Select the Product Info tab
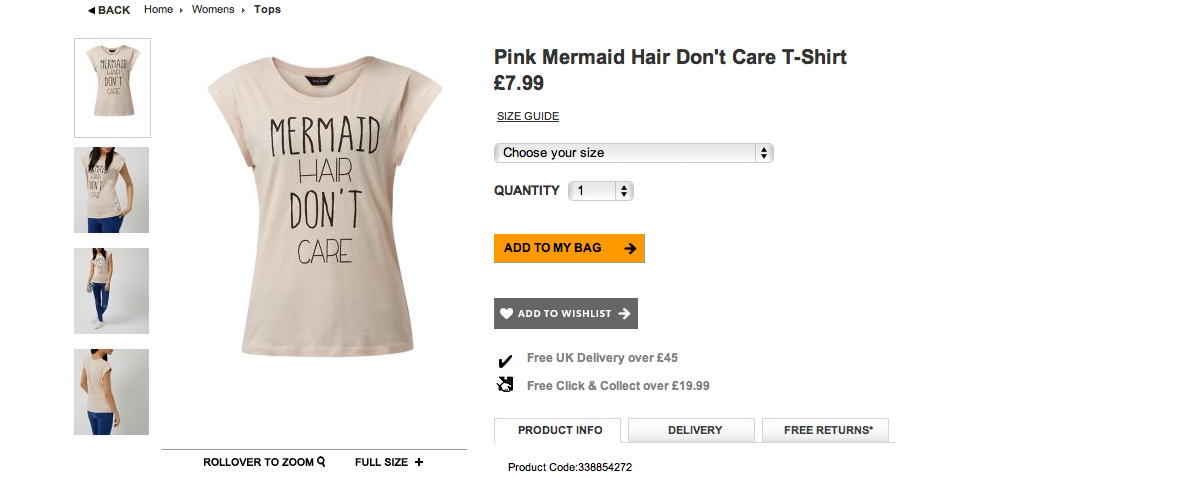Screen dimensions: 1188x492 pyautogui.click(x=560, y=430)
